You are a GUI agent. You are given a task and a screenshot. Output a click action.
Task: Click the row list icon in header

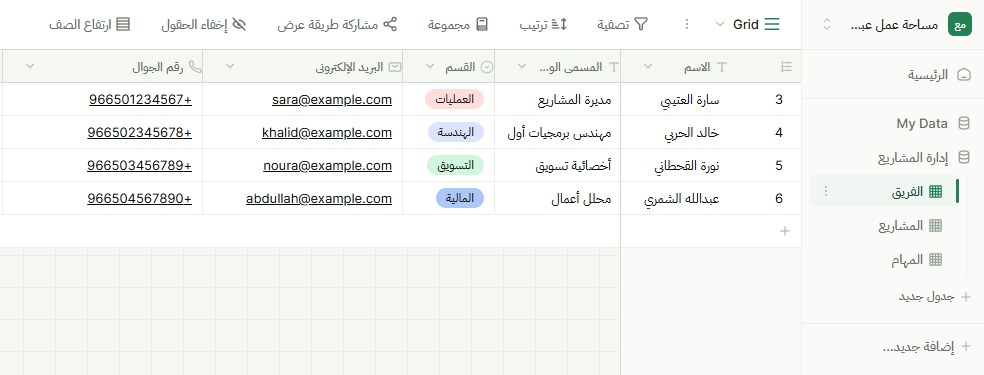[786, 66]
